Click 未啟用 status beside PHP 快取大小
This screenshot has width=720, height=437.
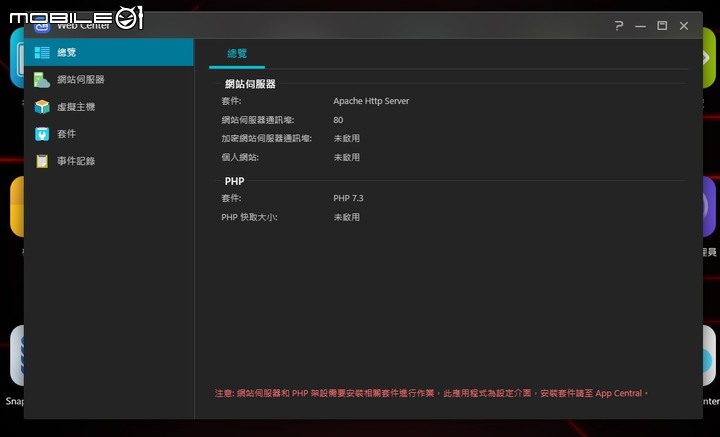click(x=347, y=217)
